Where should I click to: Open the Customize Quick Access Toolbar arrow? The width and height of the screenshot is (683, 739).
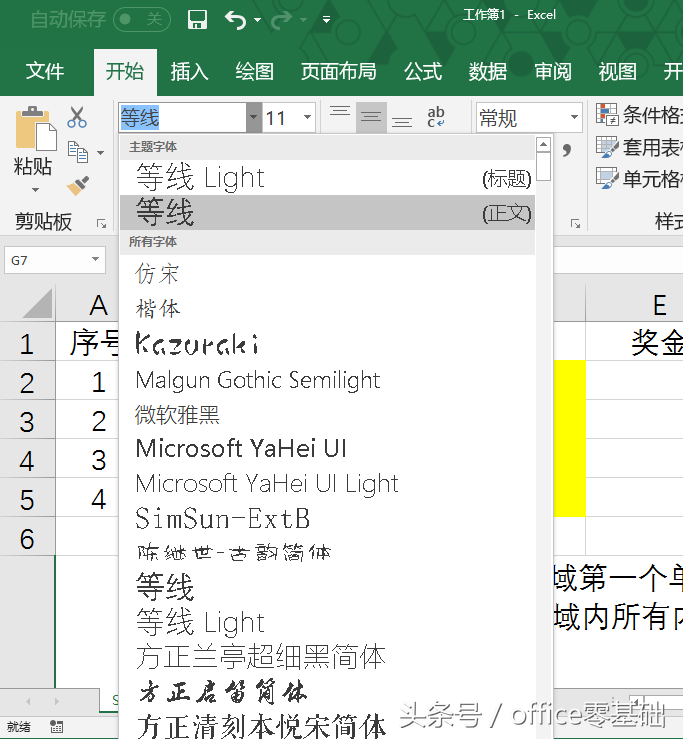[x=326, y=20]
